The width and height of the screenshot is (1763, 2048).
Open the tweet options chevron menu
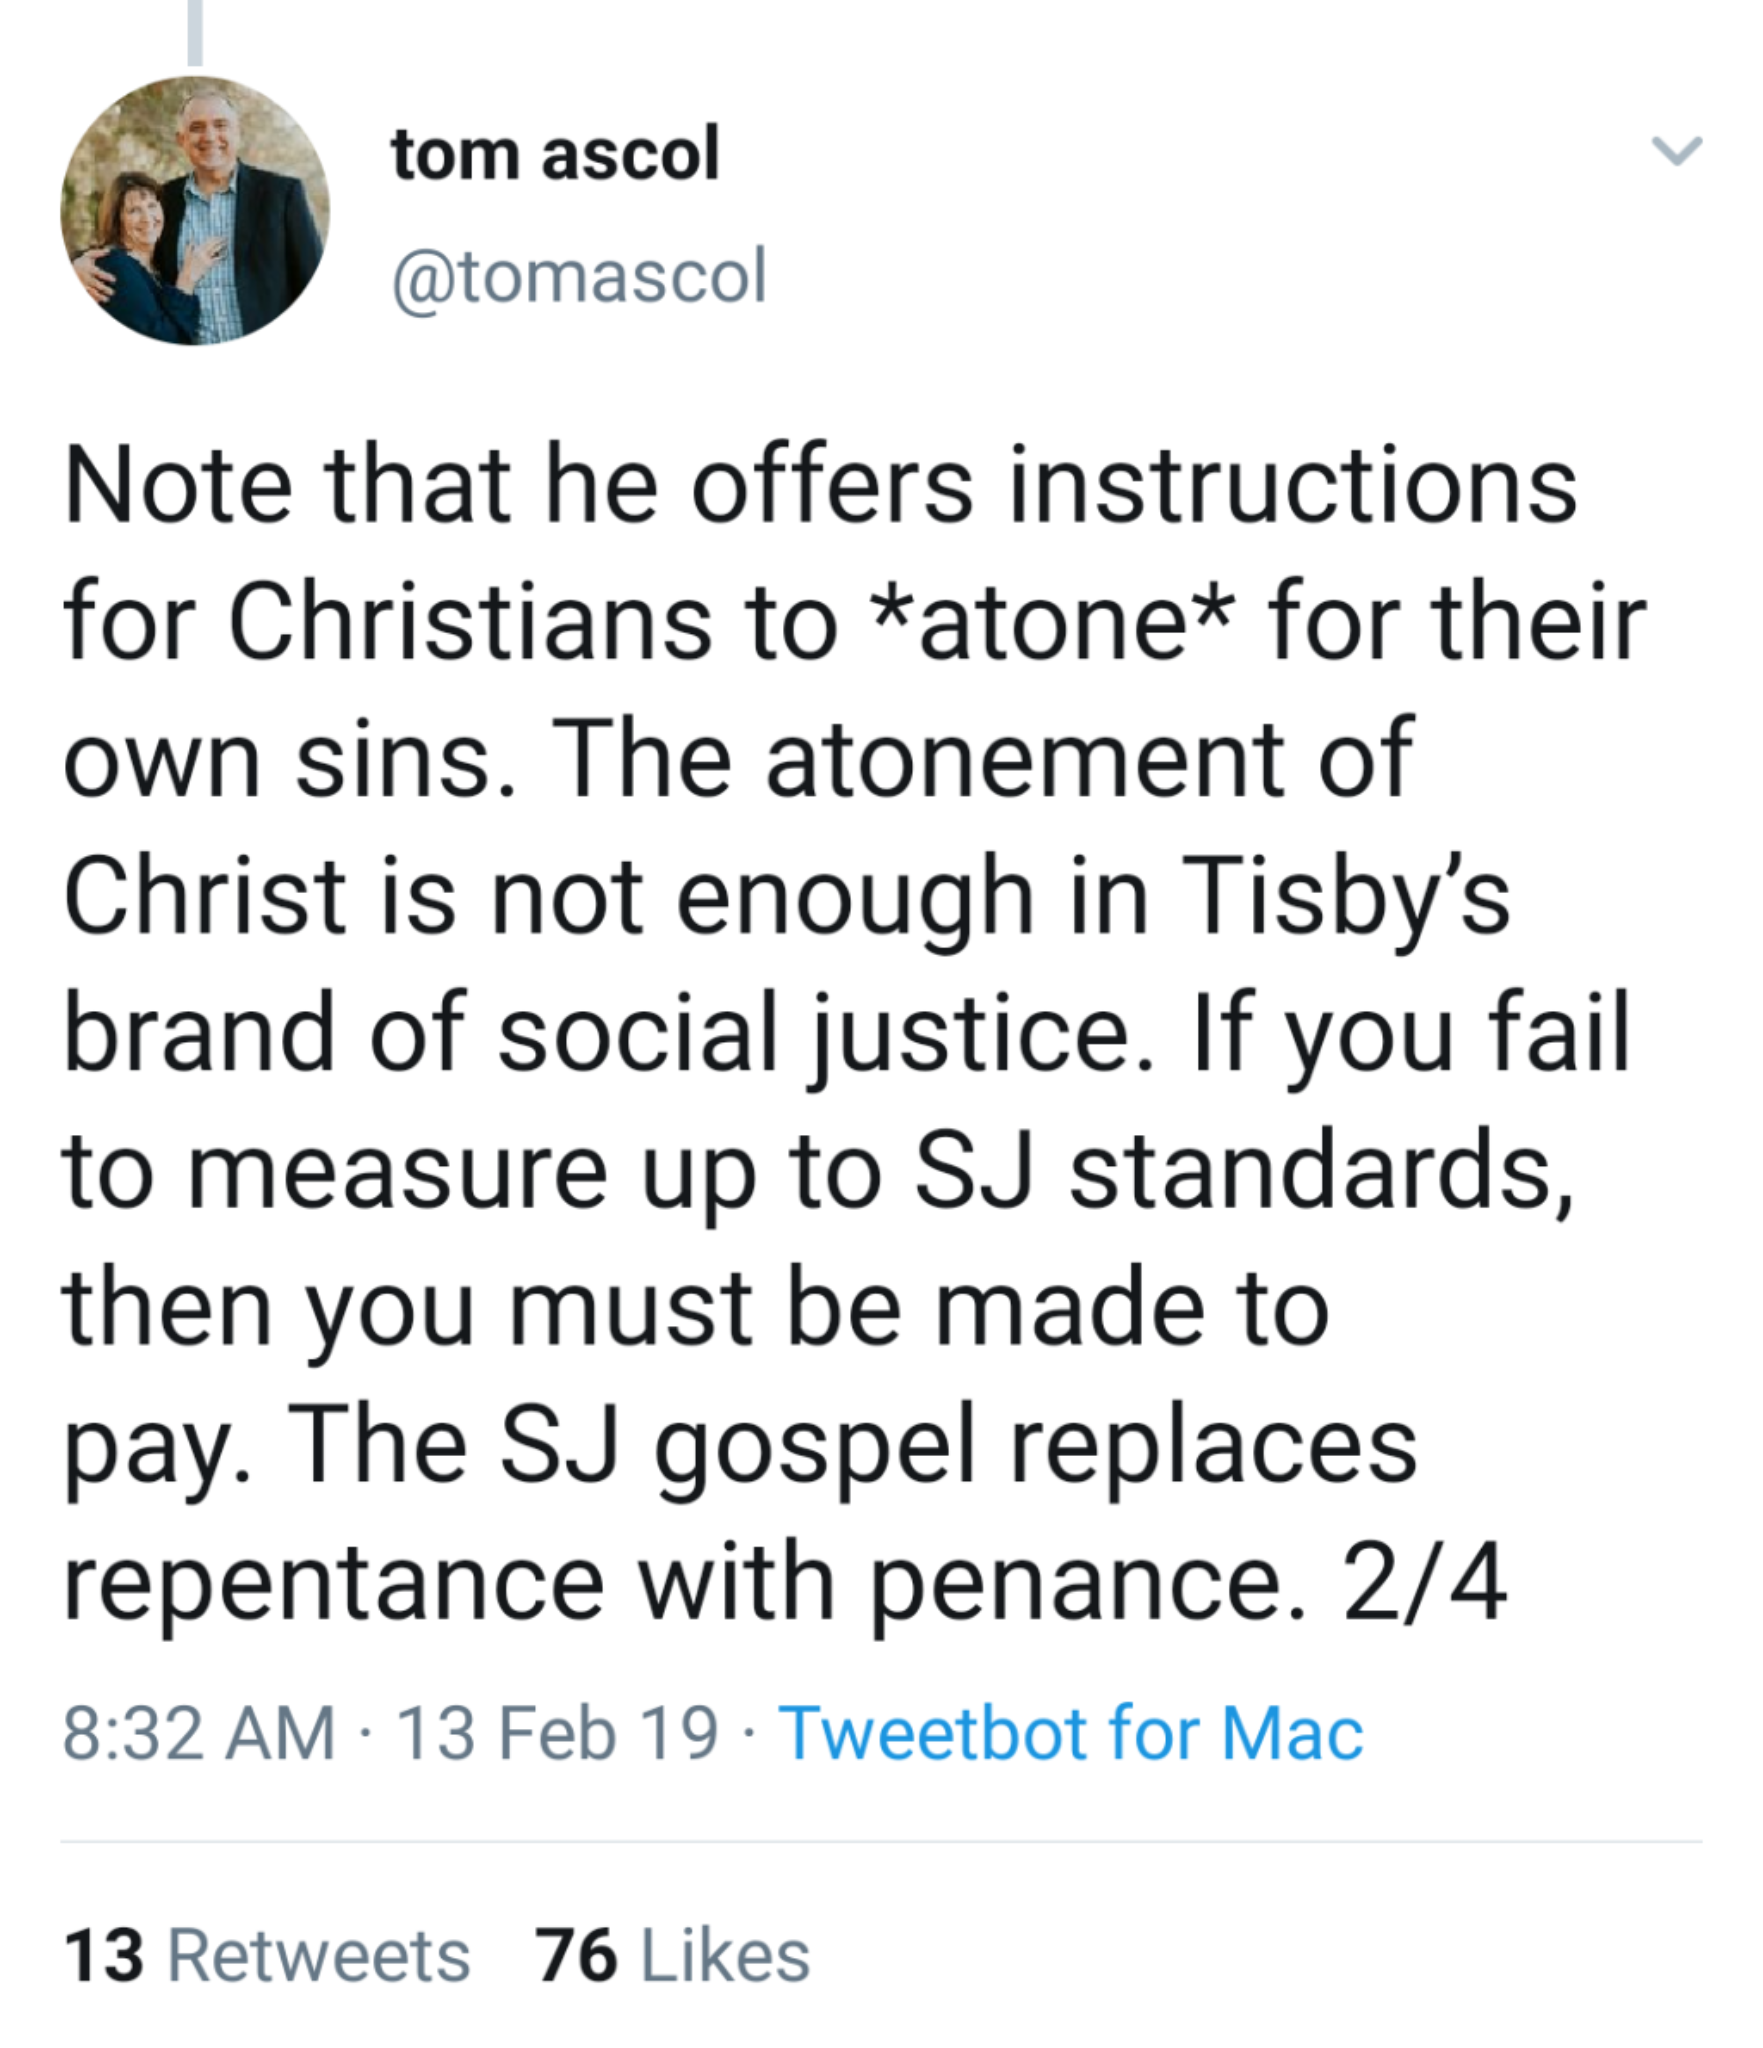tap(1676, 152)
